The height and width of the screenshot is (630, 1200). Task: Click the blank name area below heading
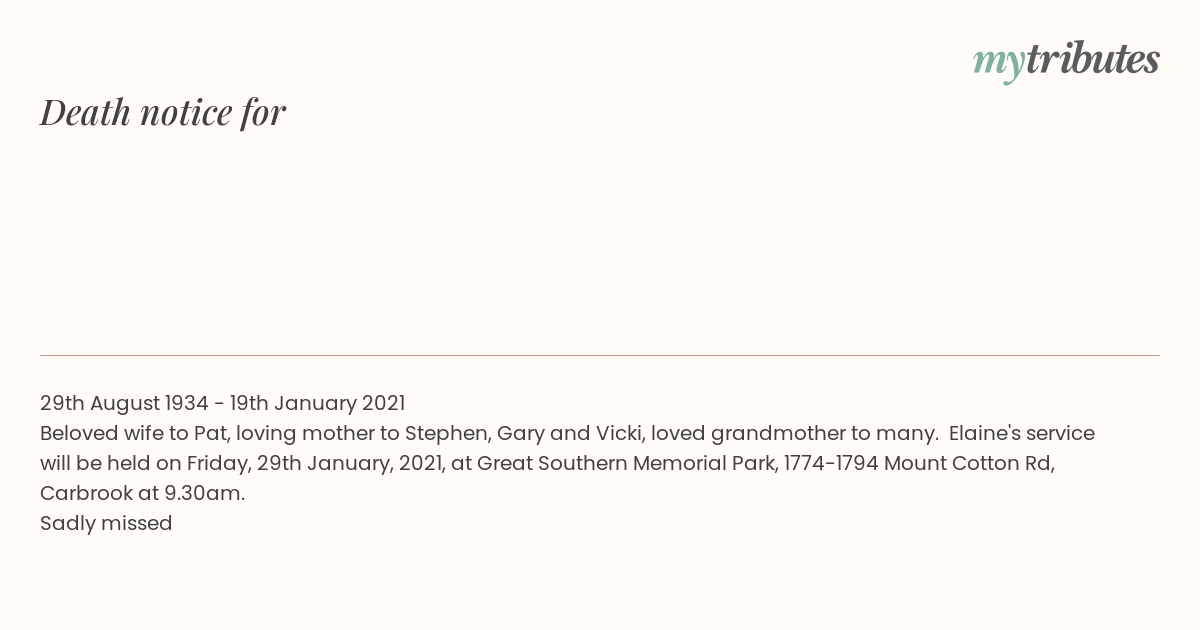(x=600, y=245)
